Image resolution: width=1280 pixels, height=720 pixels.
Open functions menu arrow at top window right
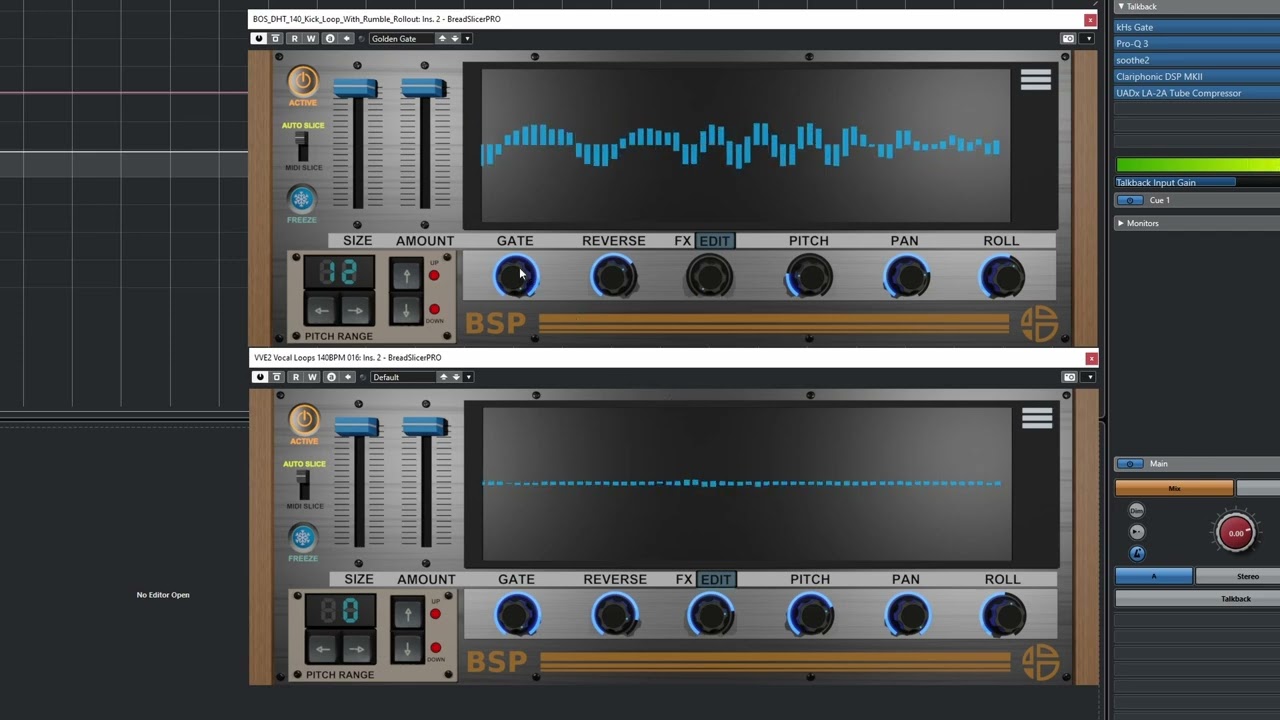point(1088,39)
